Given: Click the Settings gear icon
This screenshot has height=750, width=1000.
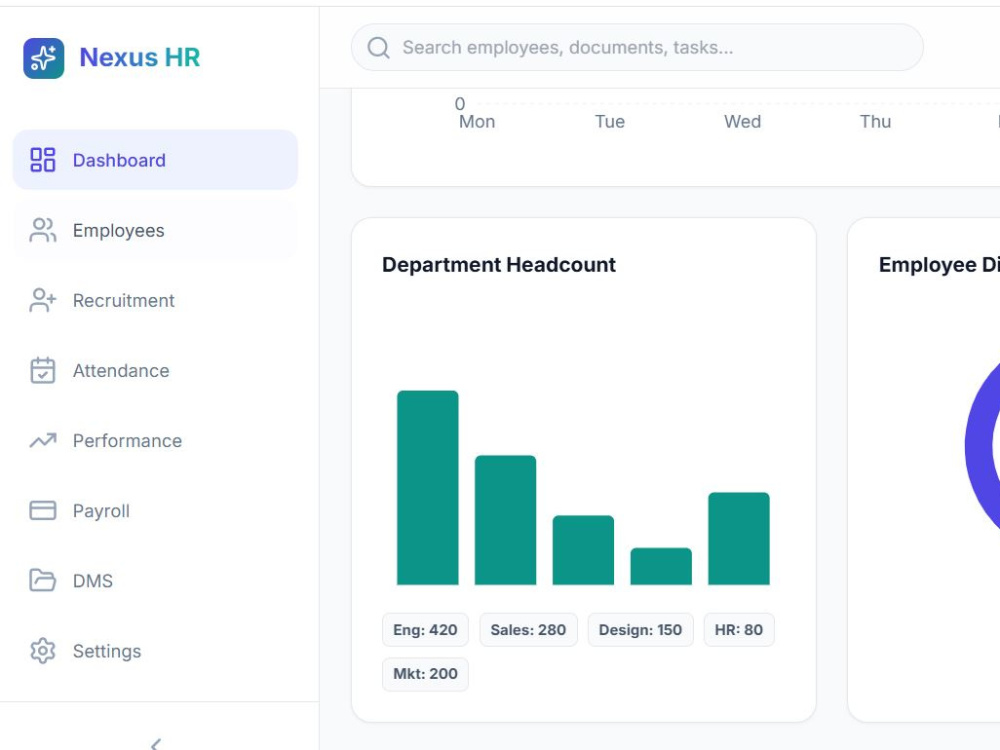Looking at the screenshot, I should tap(43, 651).
